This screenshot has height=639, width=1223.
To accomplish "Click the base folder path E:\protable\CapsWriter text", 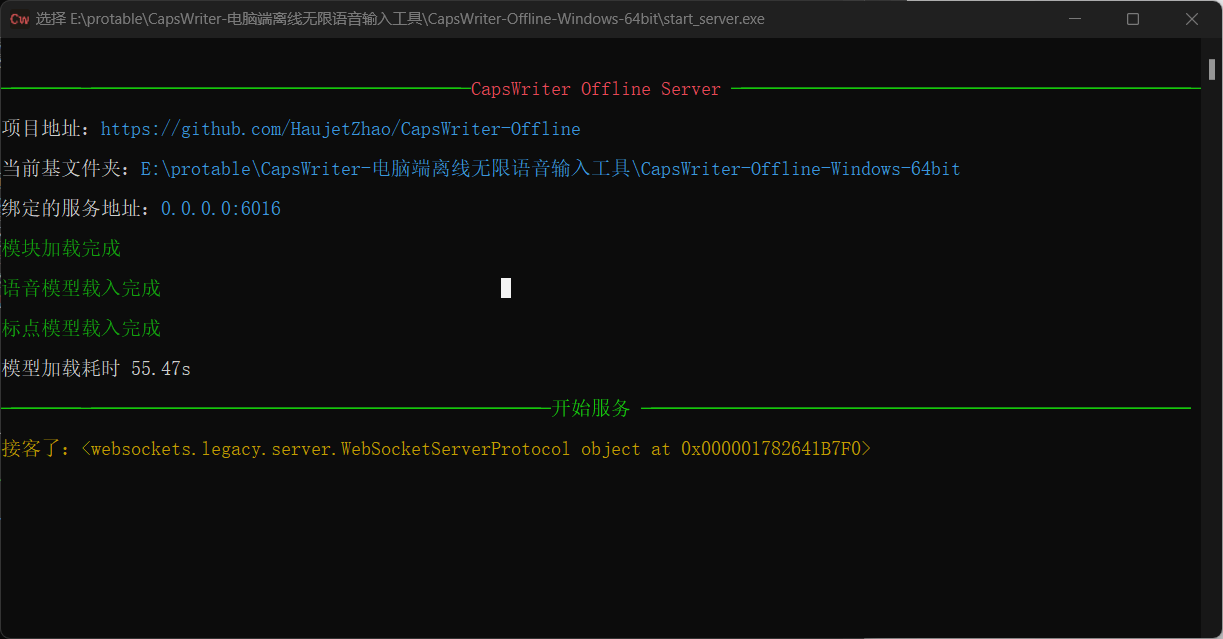I will click(551, 169).
